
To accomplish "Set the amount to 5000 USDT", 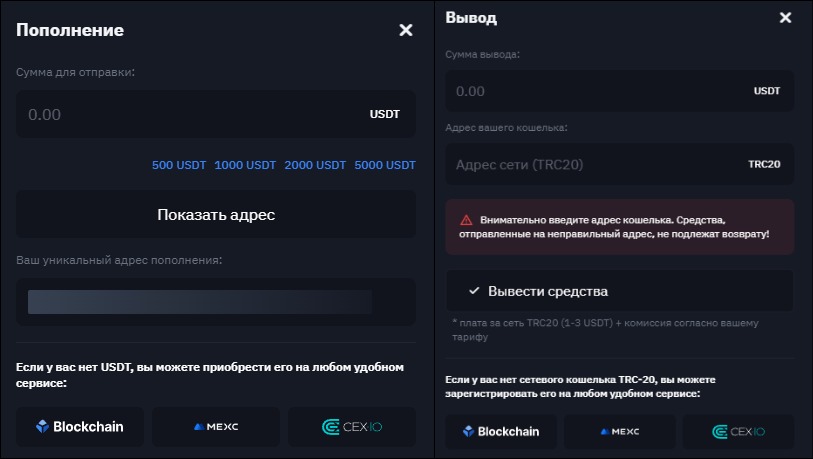I will tap(385, 165).
